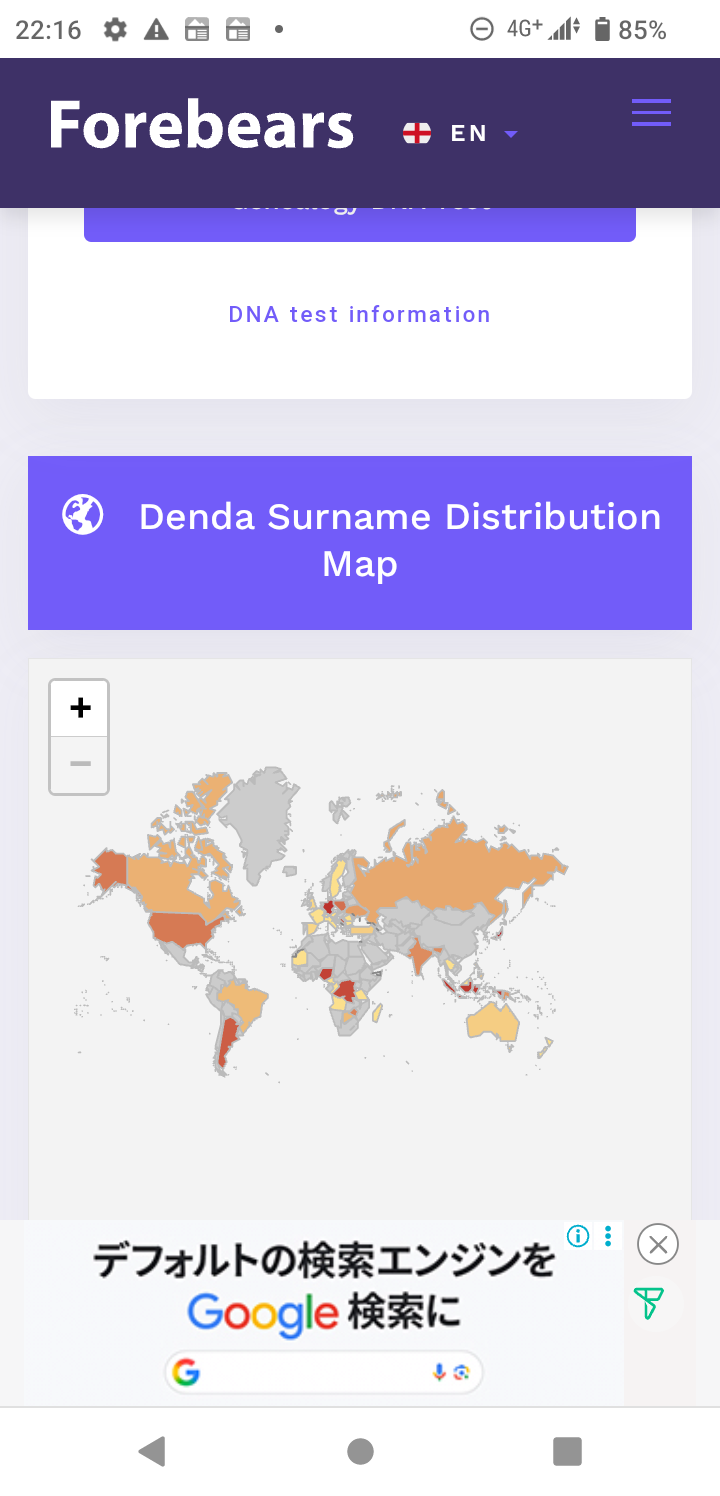Open the hamburger menu
This screenshot has height=1496, width=720.
coord(651,113)
